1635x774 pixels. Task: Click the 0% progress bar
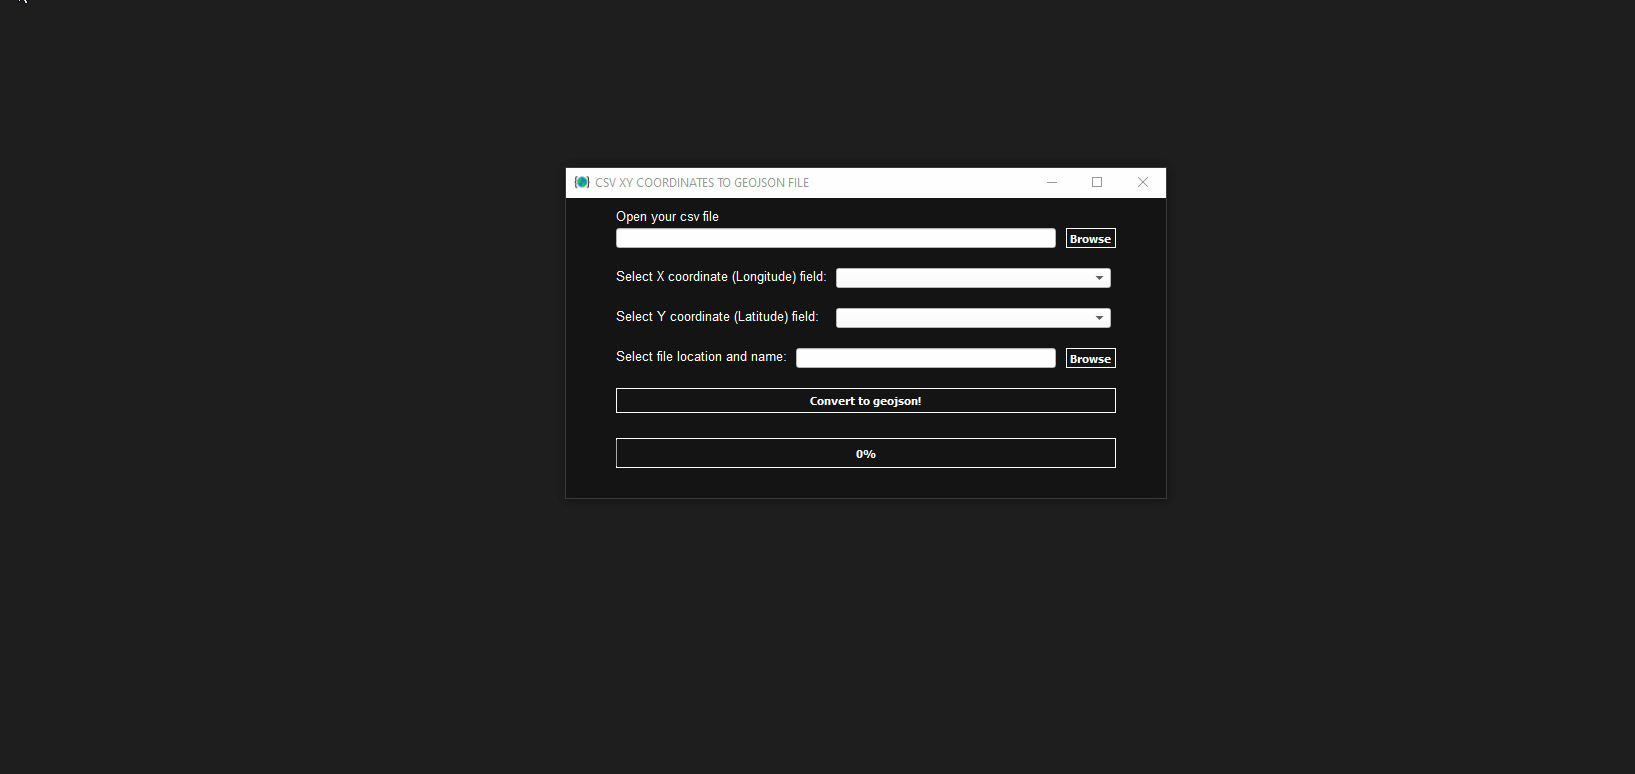[865, 454]
